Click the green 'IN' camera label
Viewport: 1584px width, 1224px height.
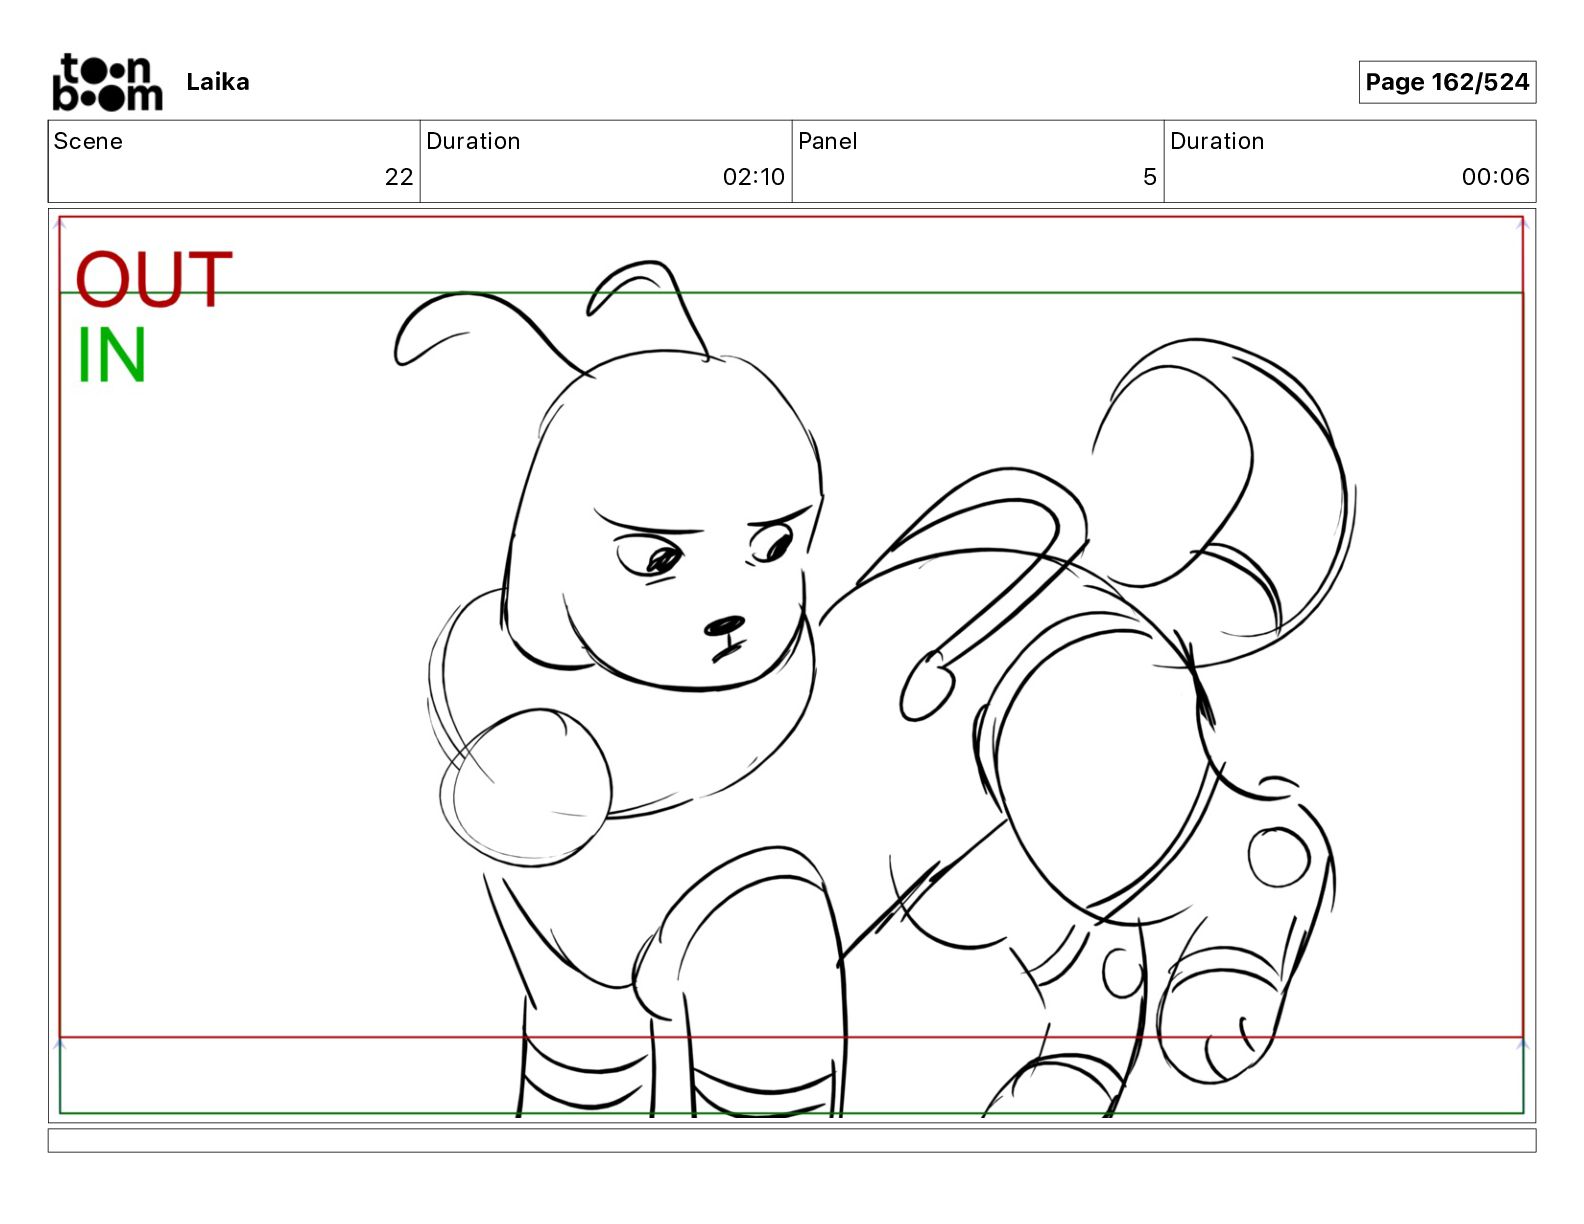112,355
